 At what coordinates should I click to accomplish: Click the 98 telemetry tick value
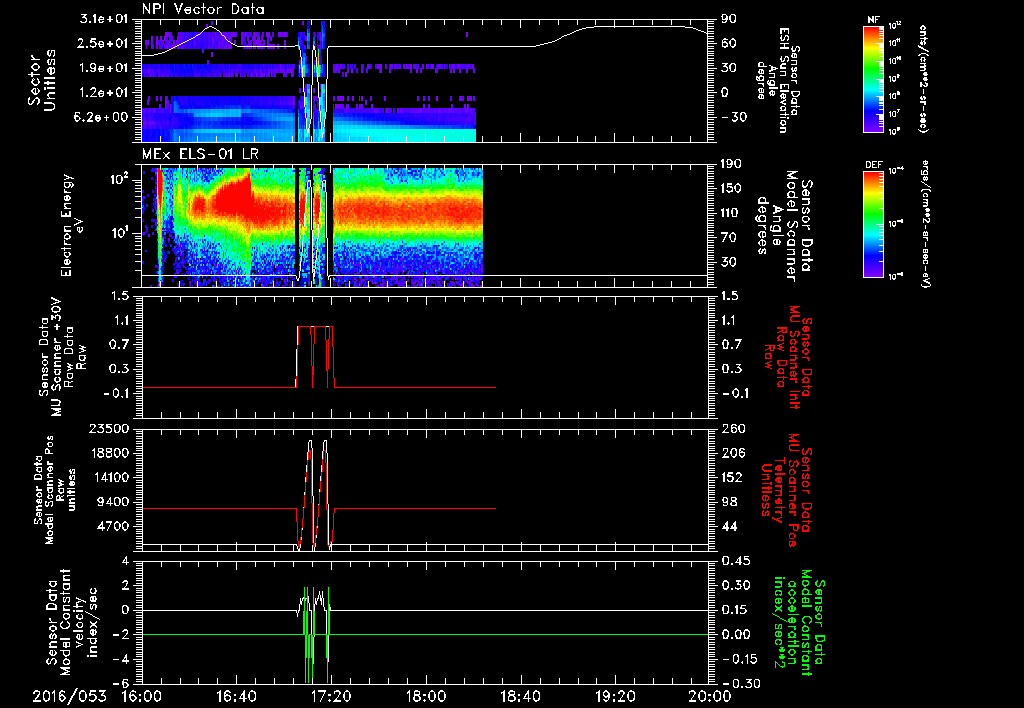[x=729, y=502]
